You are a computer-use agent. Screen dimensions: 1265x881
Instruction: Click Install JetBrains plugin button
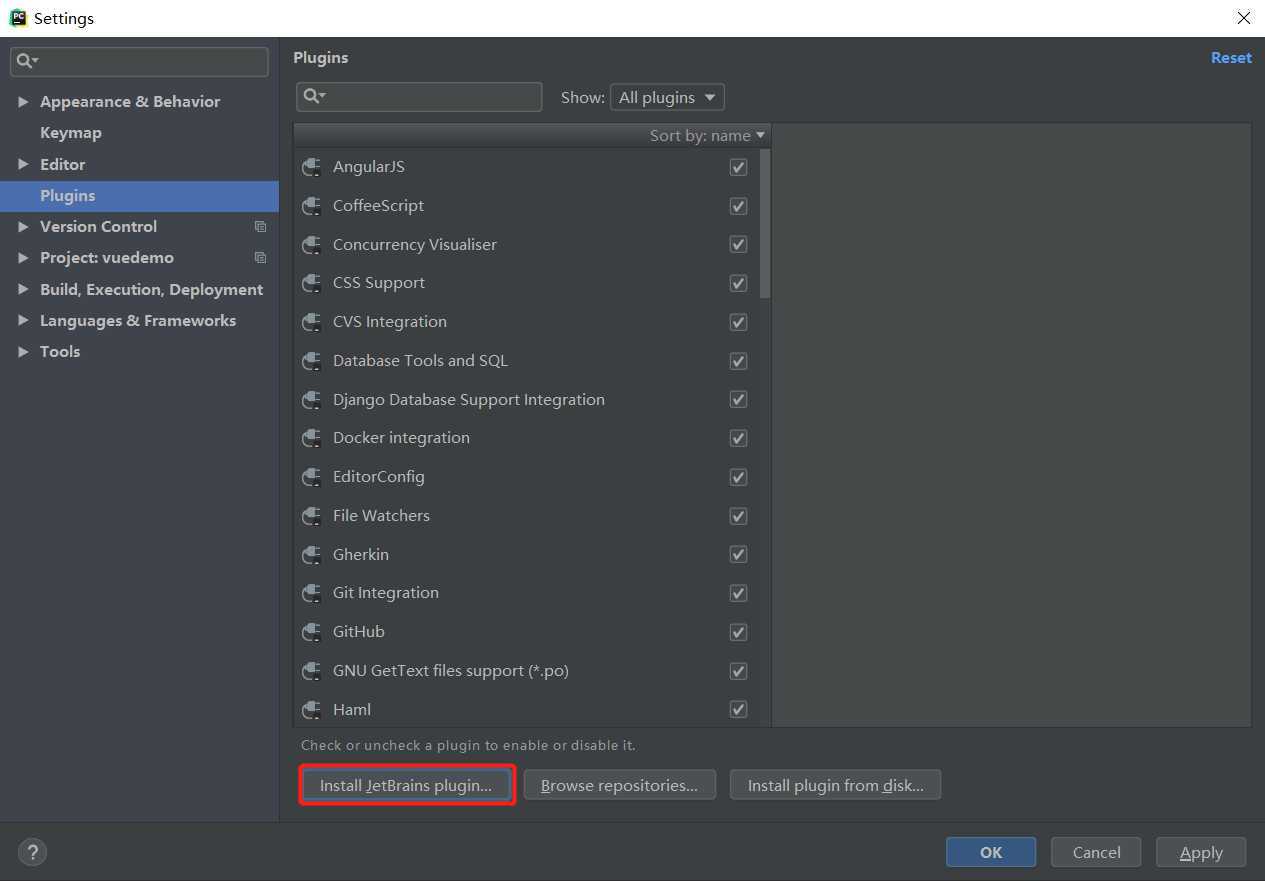point(406,785)
